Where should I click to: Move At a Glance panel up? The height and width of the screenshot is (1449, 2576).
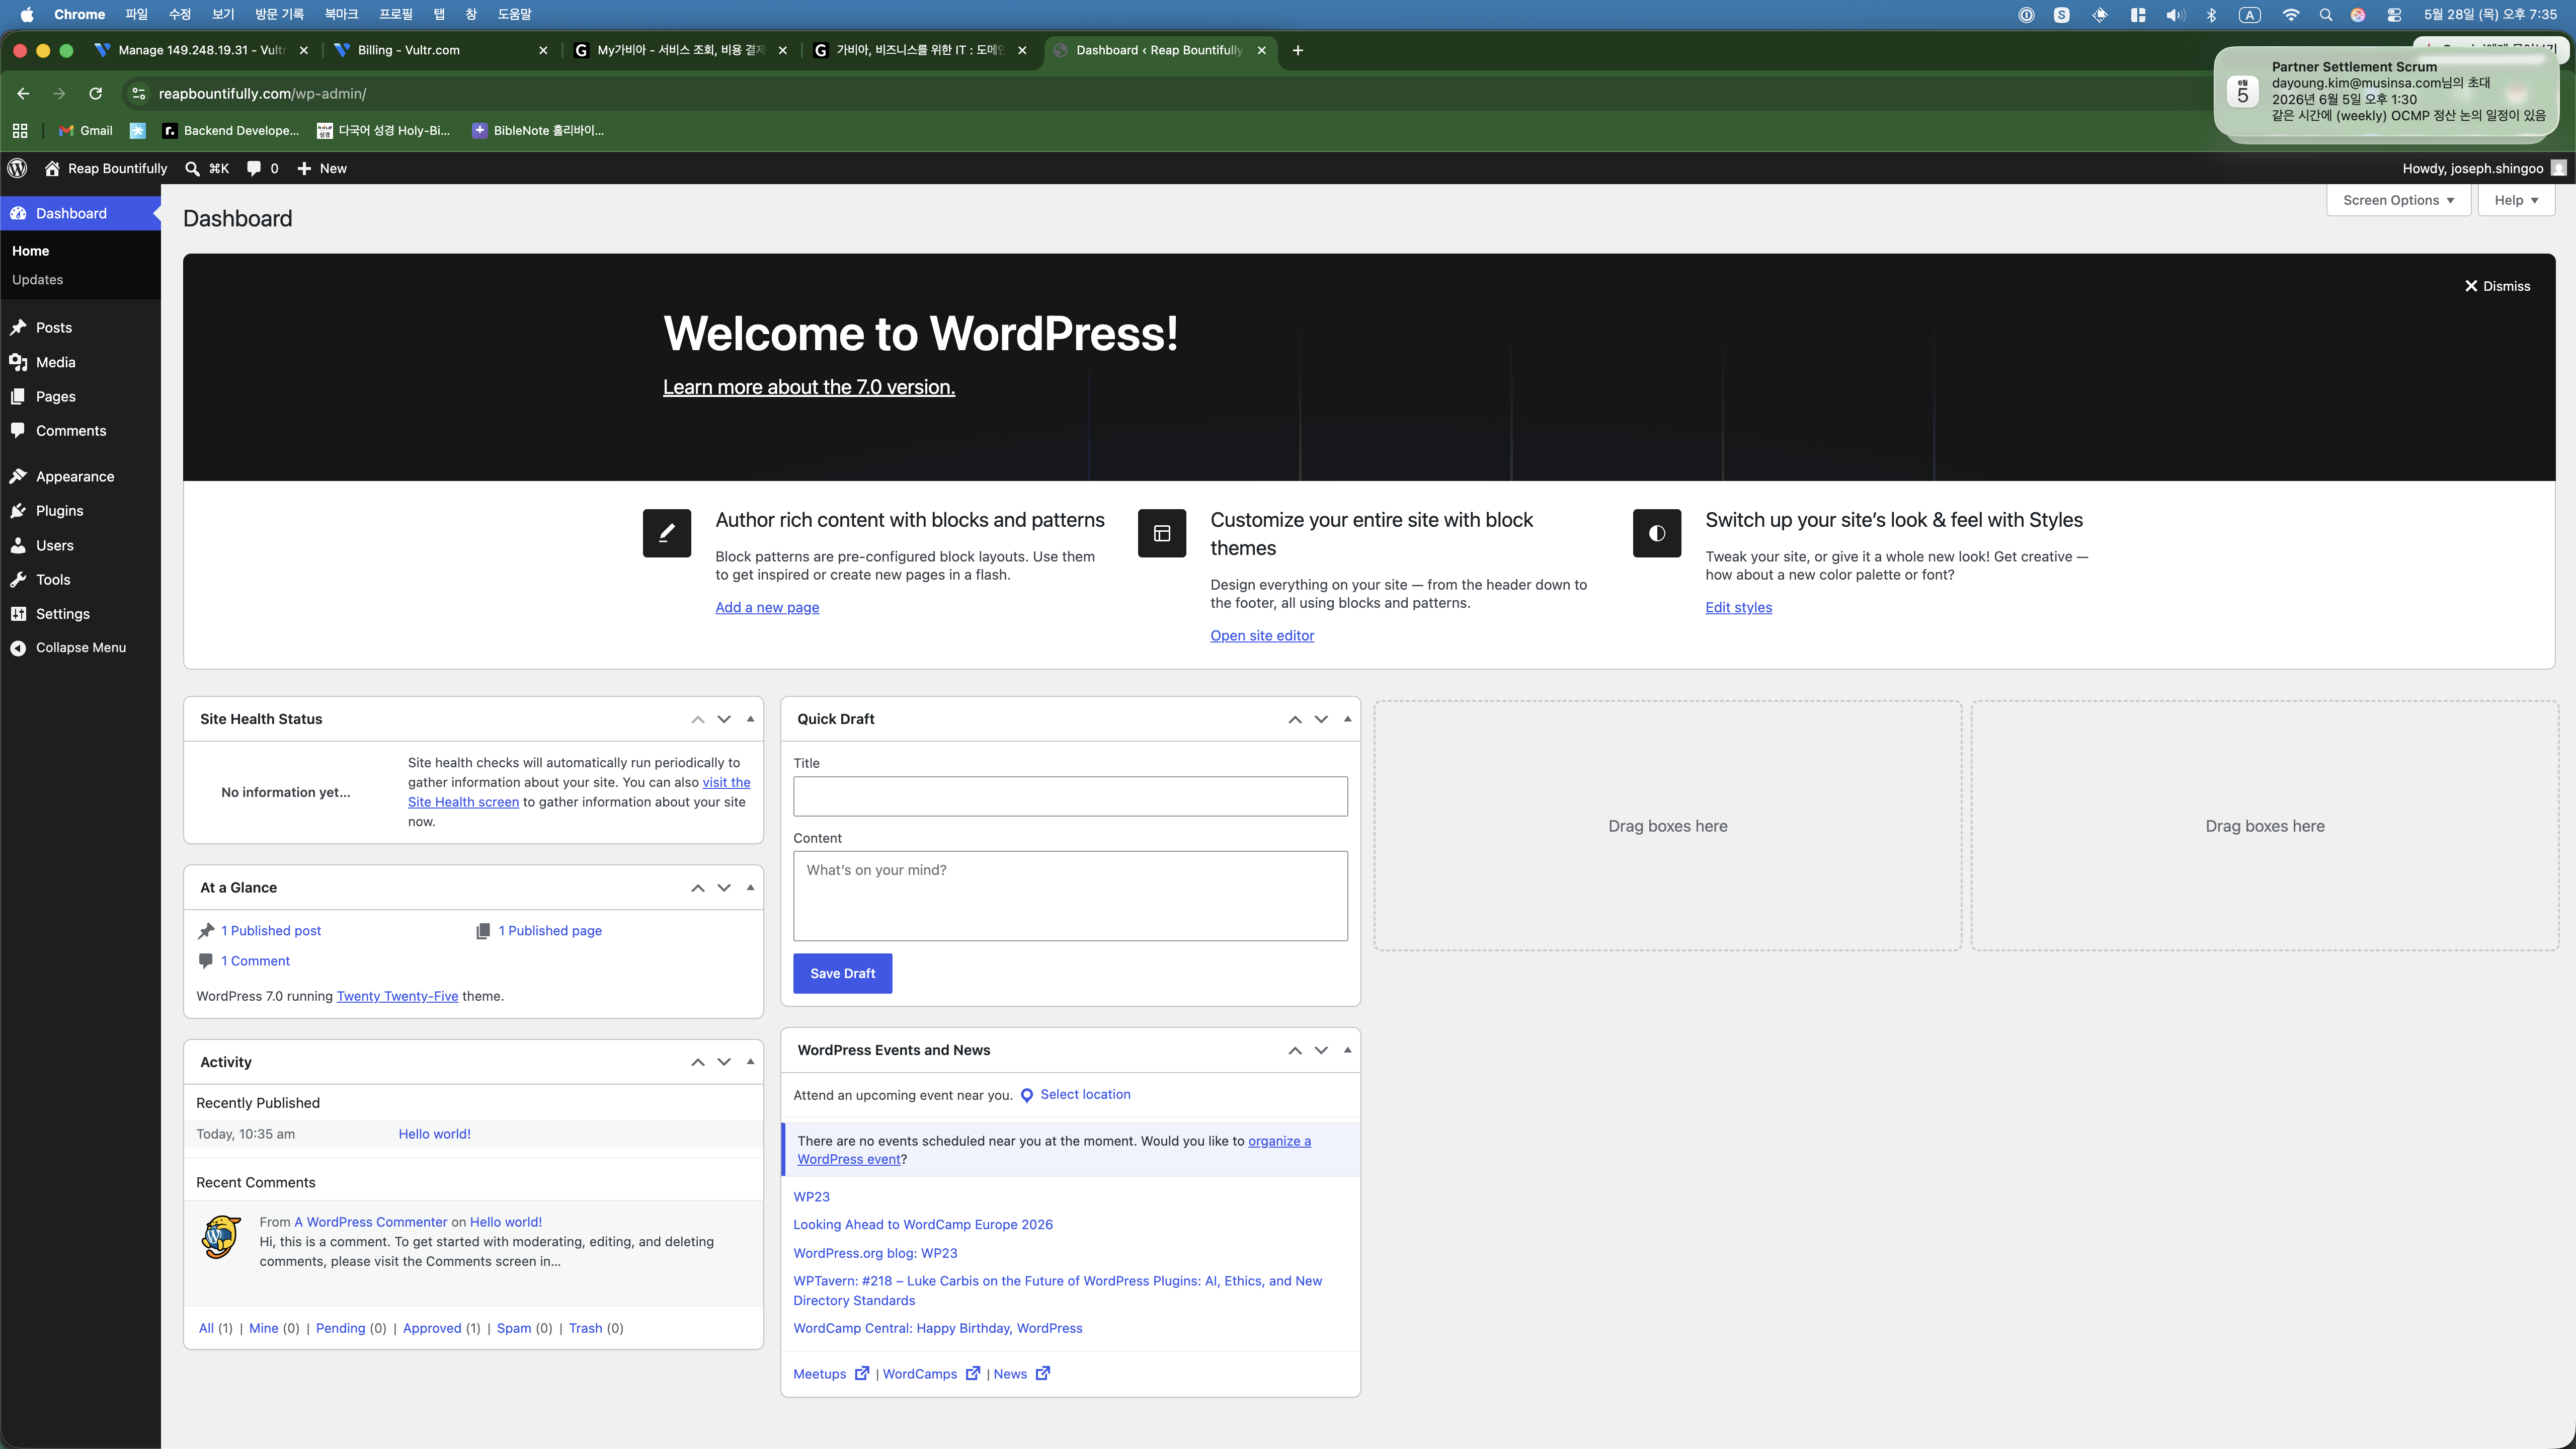tap(698, 888)
